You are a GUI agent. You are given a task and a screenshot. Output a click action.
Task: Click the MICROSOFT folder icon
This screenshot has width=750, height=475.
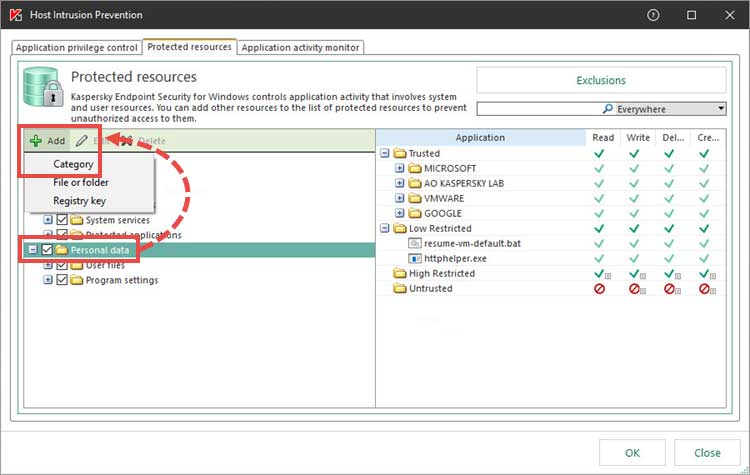click(x=415, y=168)
